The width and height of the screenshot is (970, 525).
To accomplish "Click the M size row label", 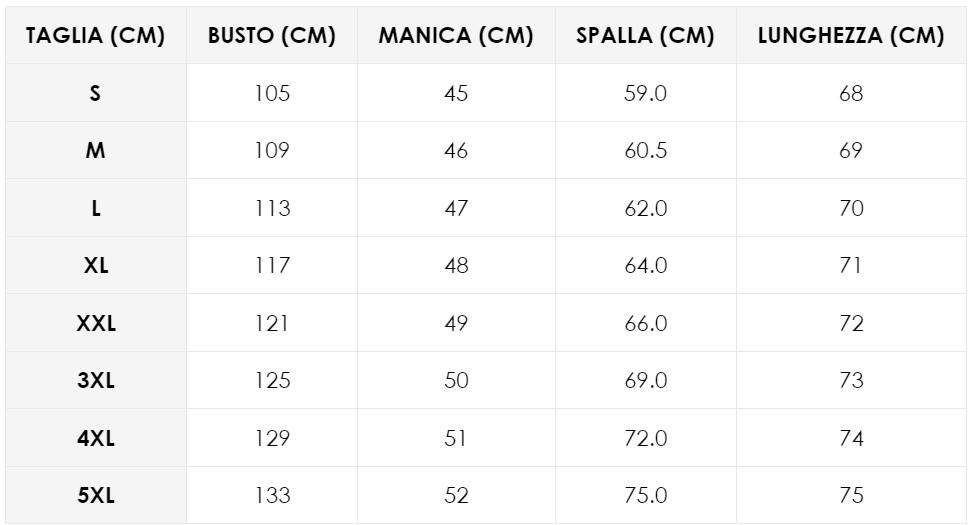I will 96,150.
